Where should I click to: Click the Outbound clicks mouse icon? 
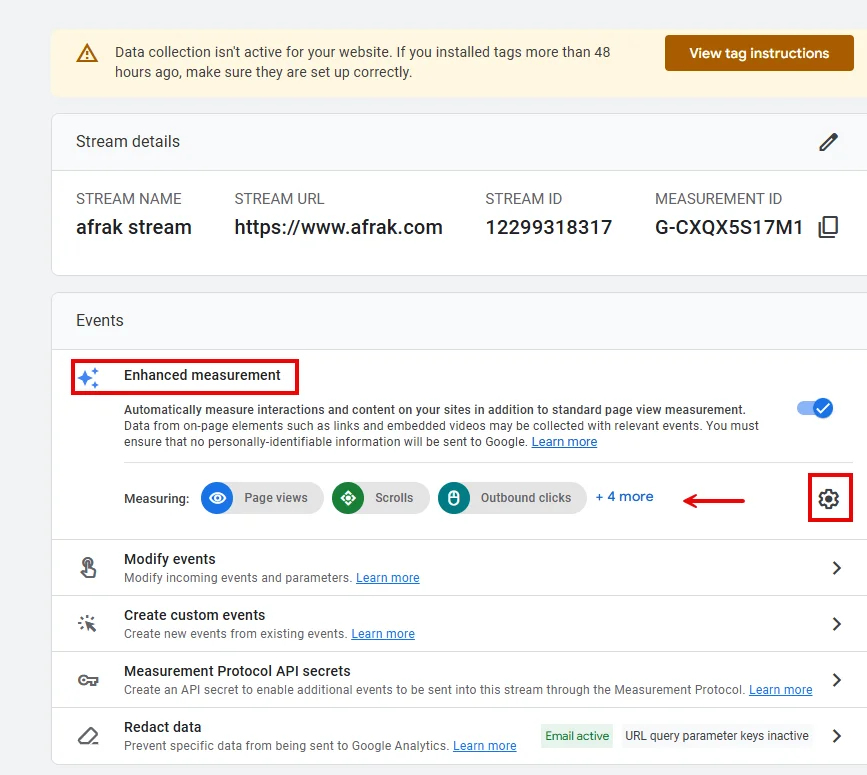point(454,498)
